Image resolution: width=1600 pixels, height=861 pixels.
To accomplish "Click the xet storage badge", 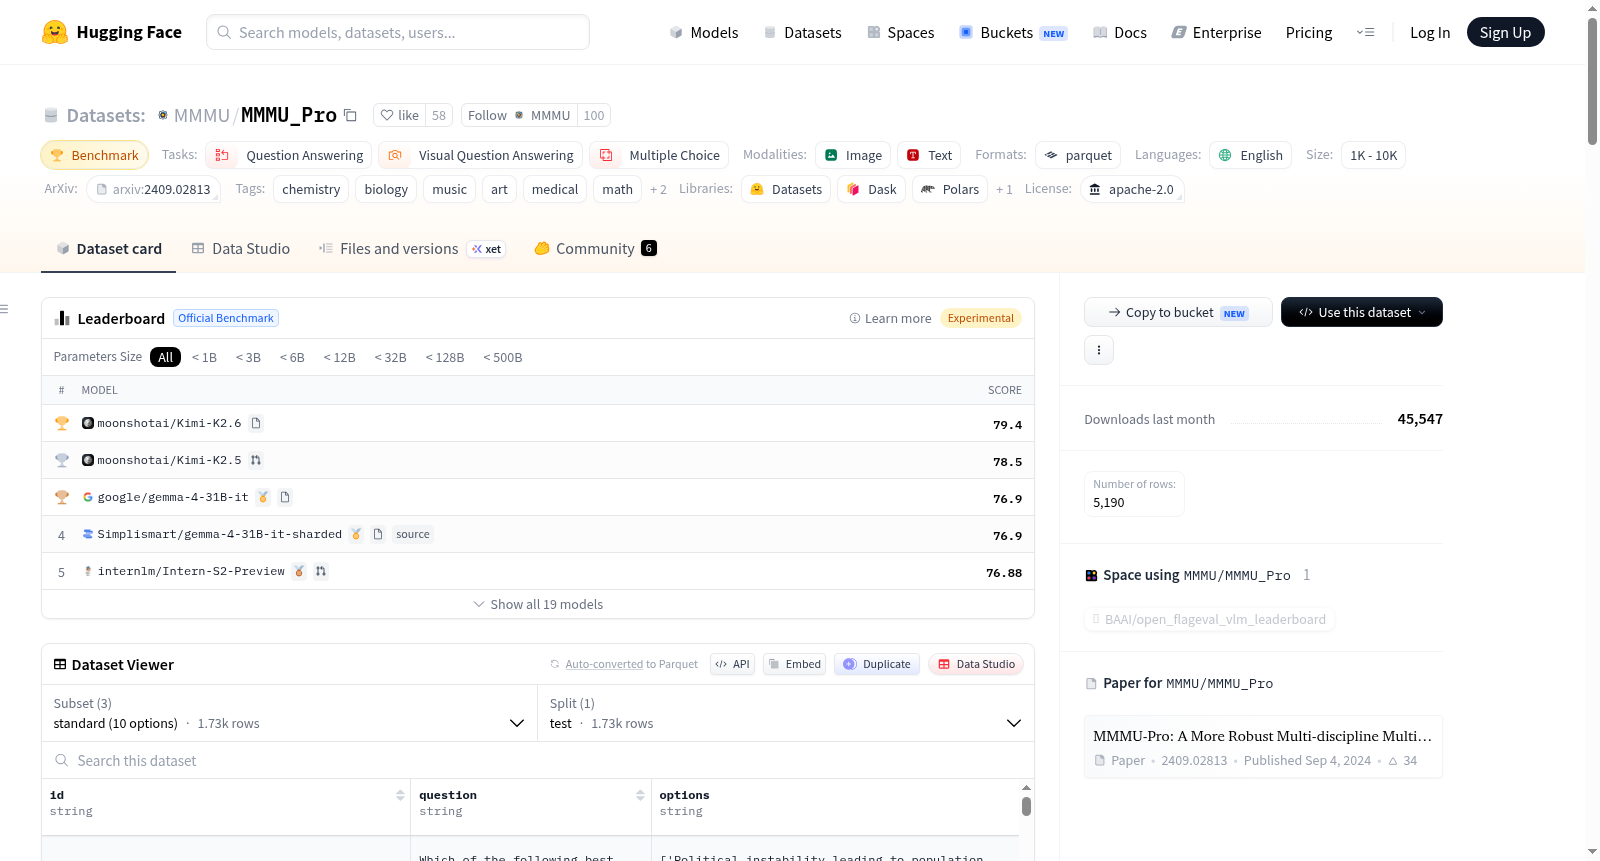I will click(487, 249).
